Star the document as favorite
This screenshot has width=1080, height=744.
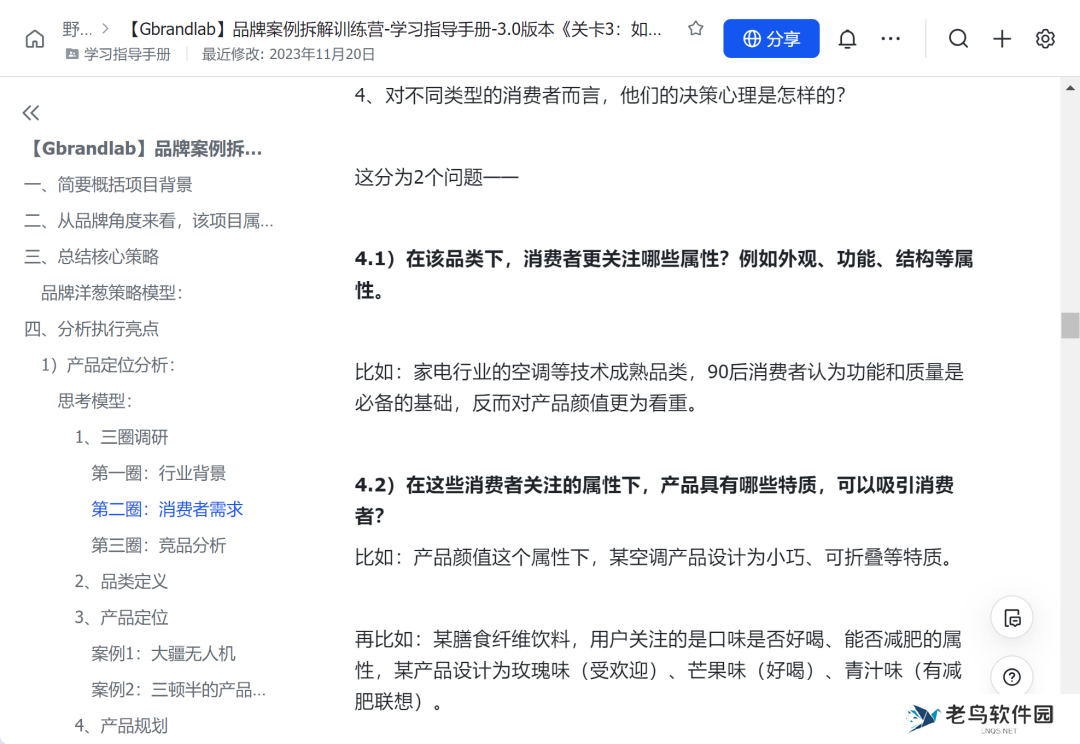tap(695, 30)
